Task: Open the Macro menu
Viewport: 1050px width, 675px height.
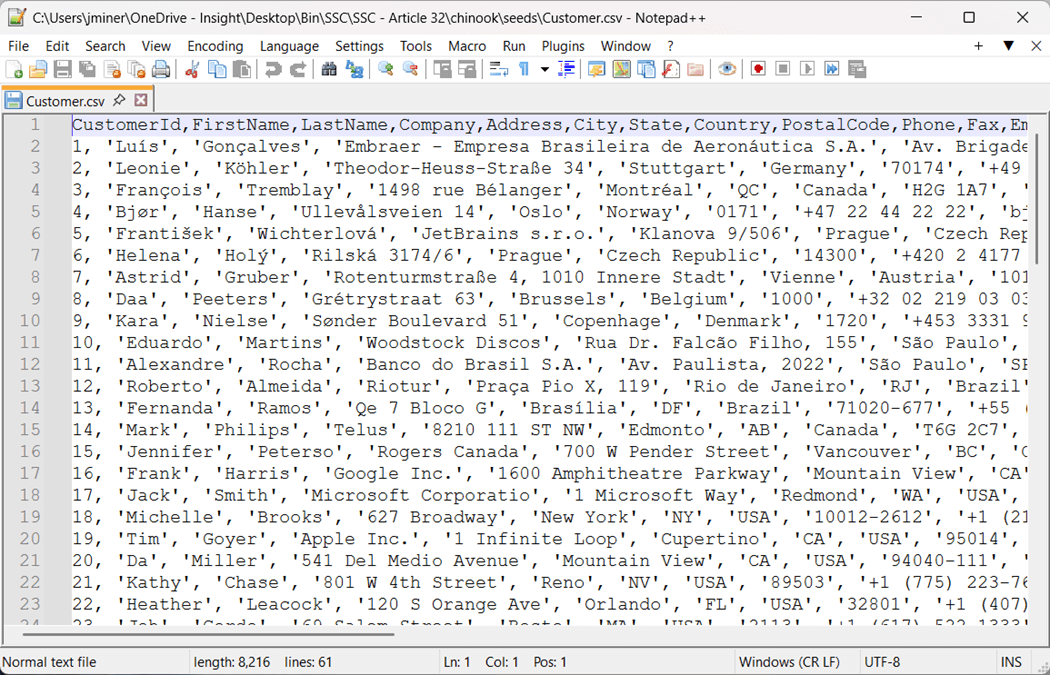Action: (467, 46)
